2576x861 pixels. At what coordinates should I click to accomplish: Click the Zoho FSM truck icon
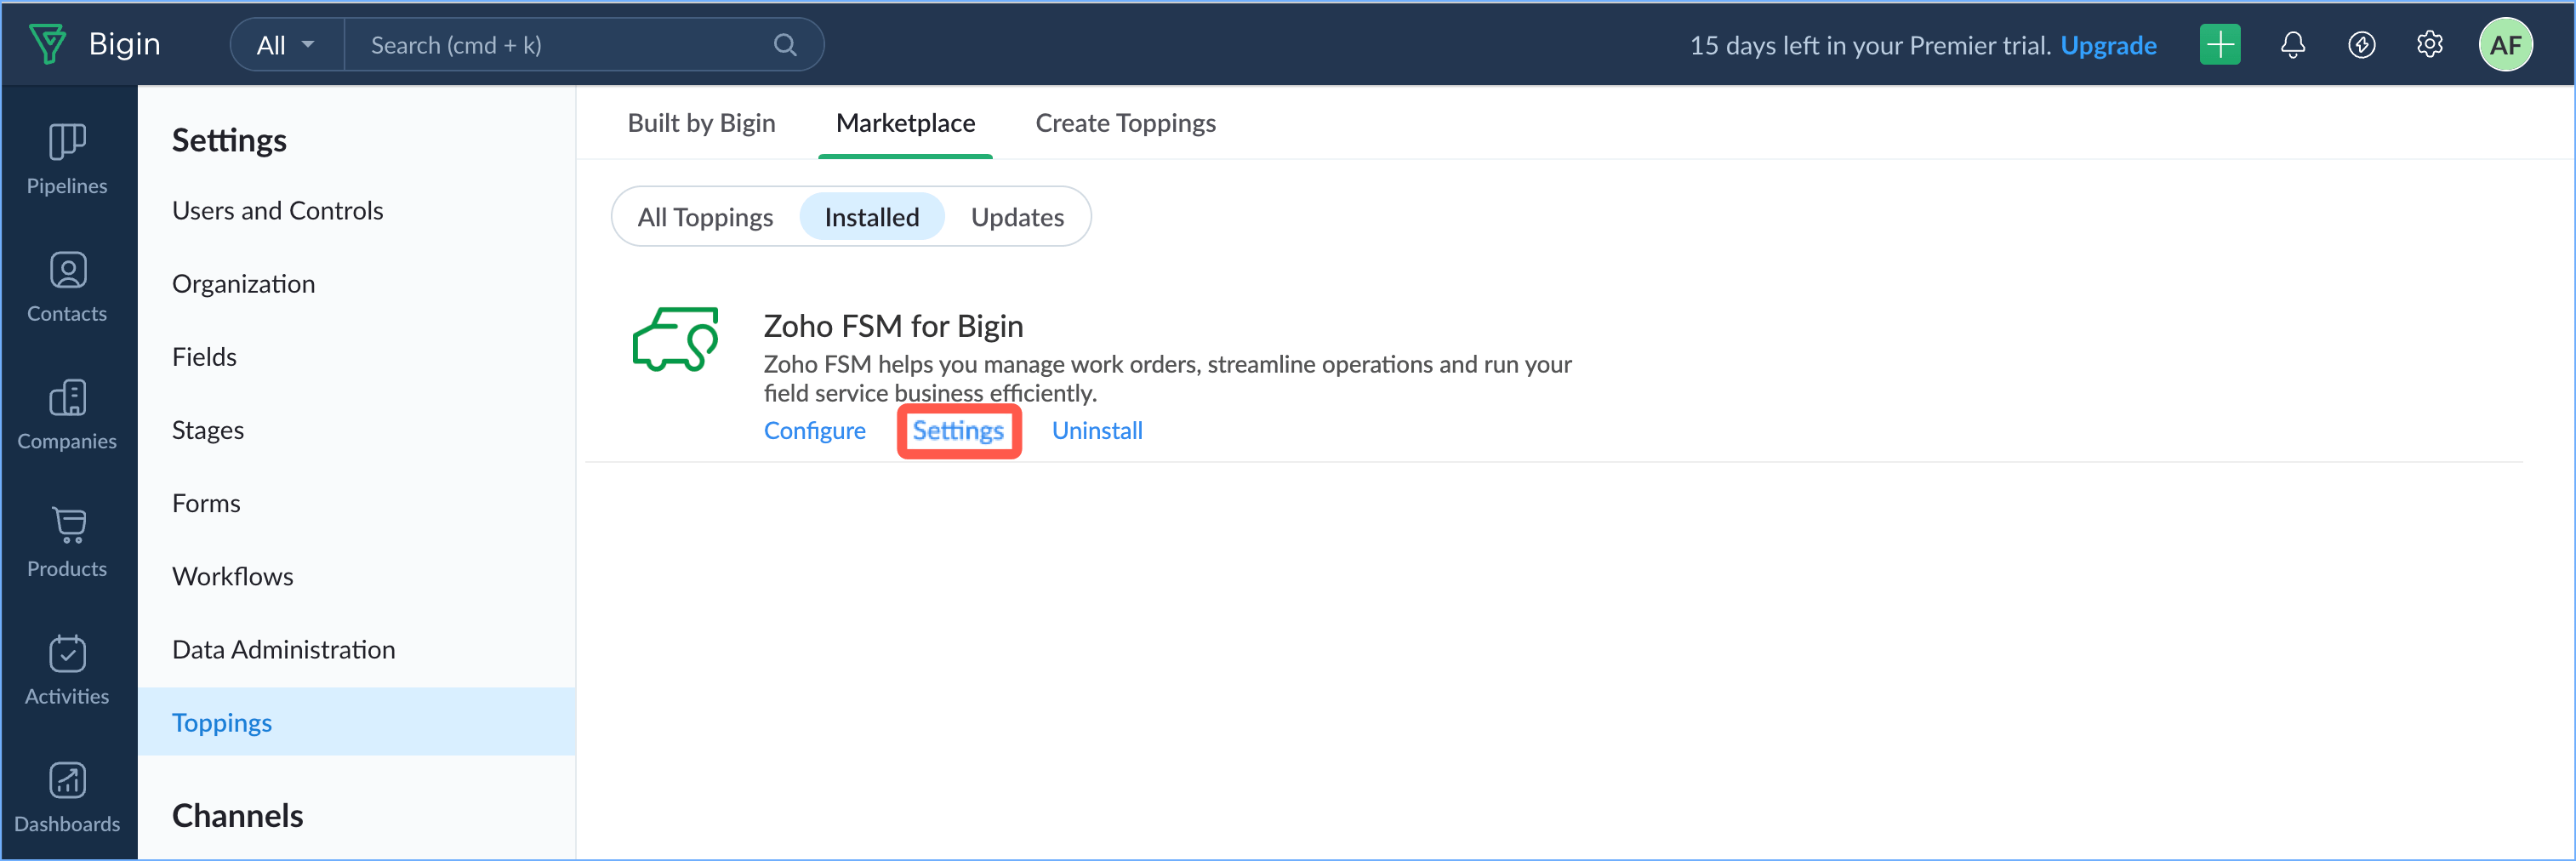click(x=676, y=340)
